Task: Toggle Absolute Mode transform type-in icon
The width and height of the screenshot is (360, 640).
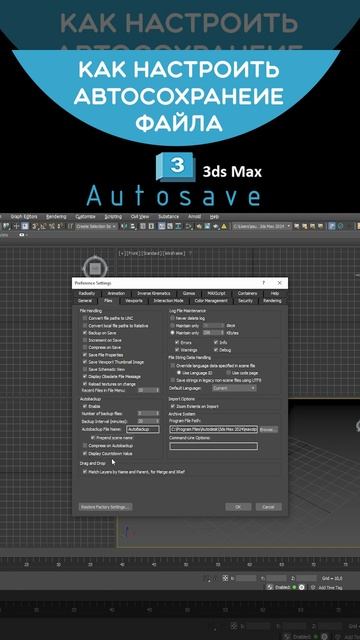Action: (x=225, y=578)
